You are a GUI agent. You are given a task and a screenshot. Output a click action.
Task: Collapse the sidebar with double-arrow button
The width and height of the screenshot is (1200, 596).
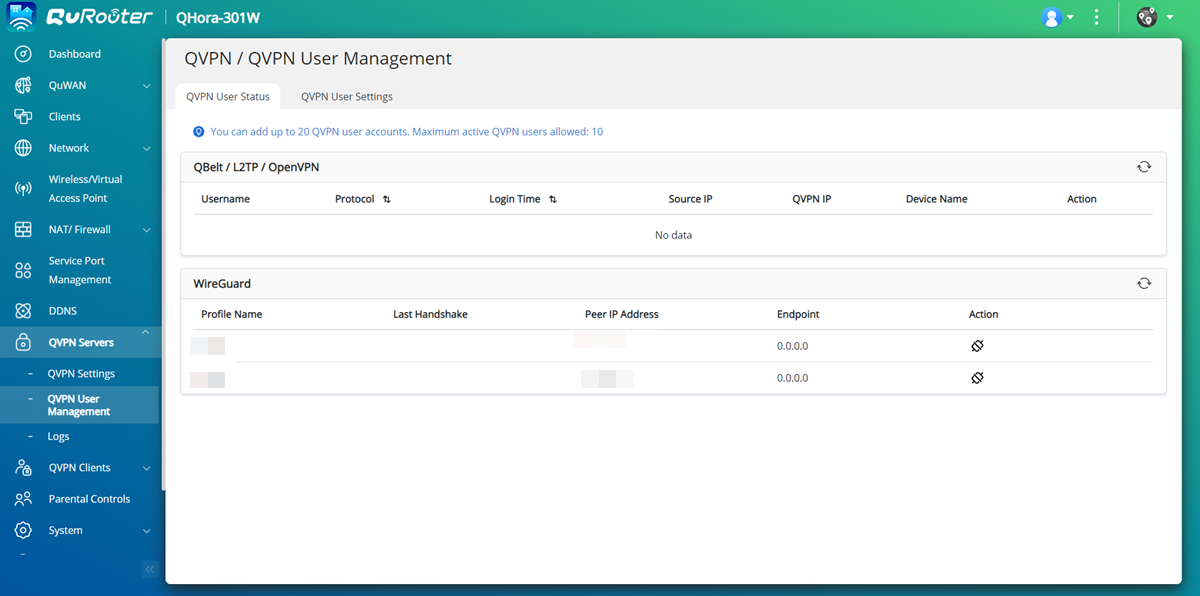click(x=150, y=570)
